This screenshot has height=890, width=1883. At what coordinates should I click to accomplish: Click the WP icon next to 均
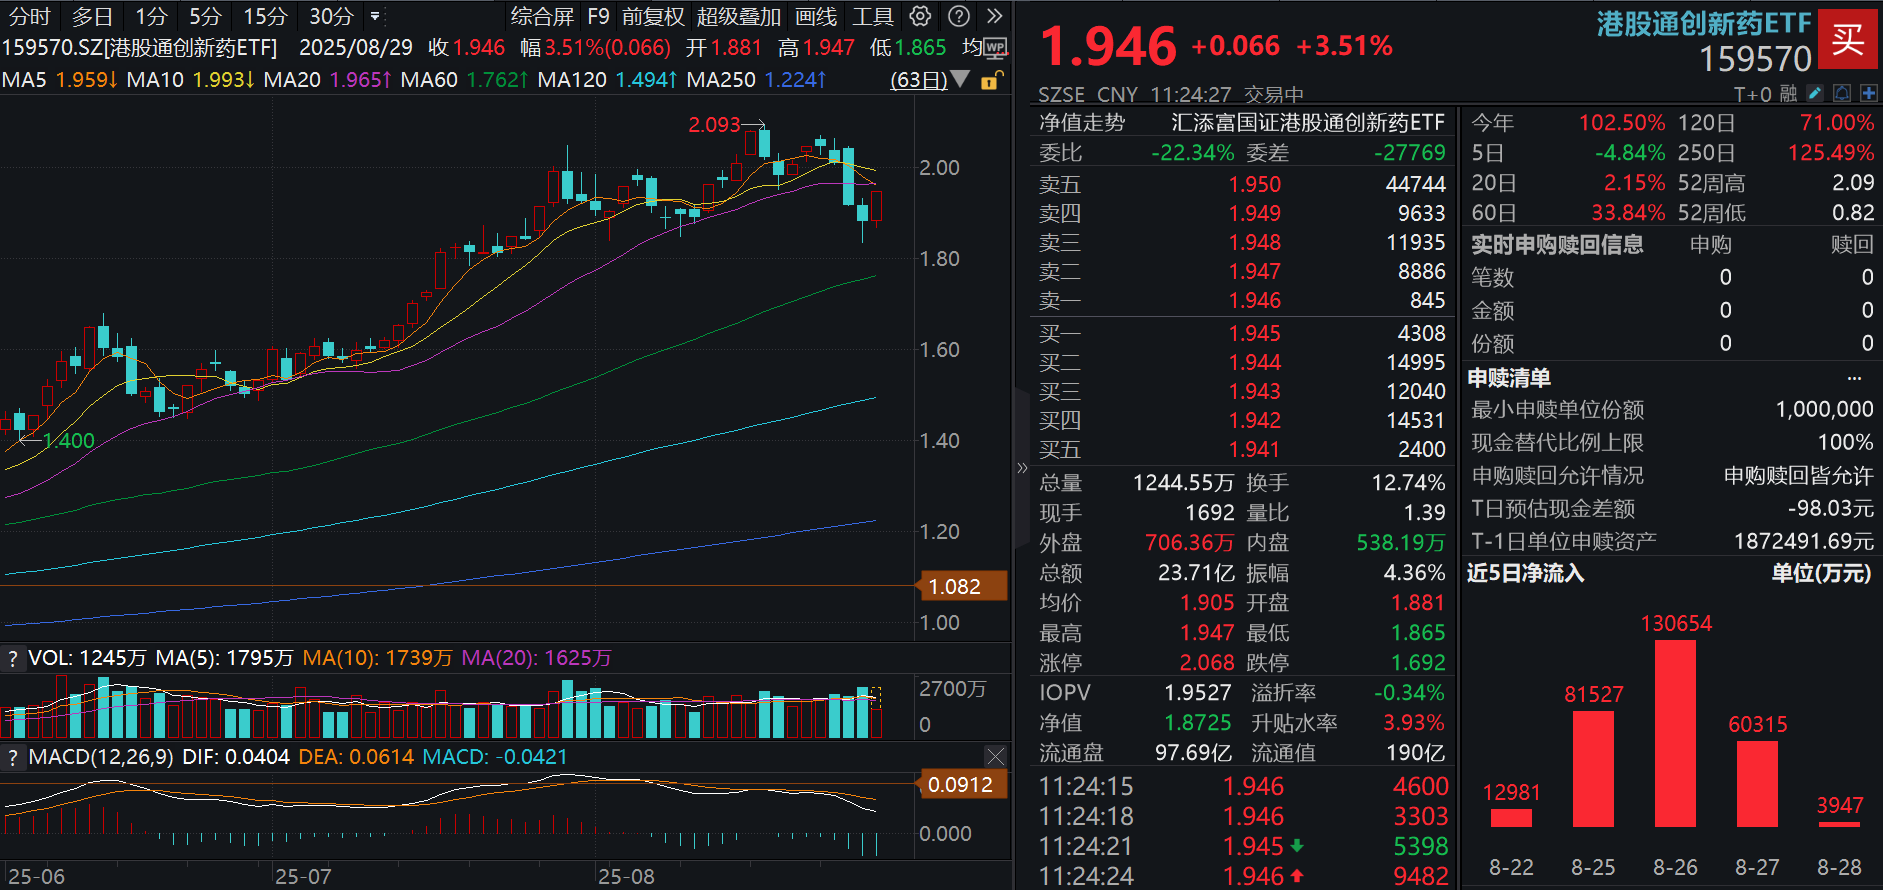995,47
